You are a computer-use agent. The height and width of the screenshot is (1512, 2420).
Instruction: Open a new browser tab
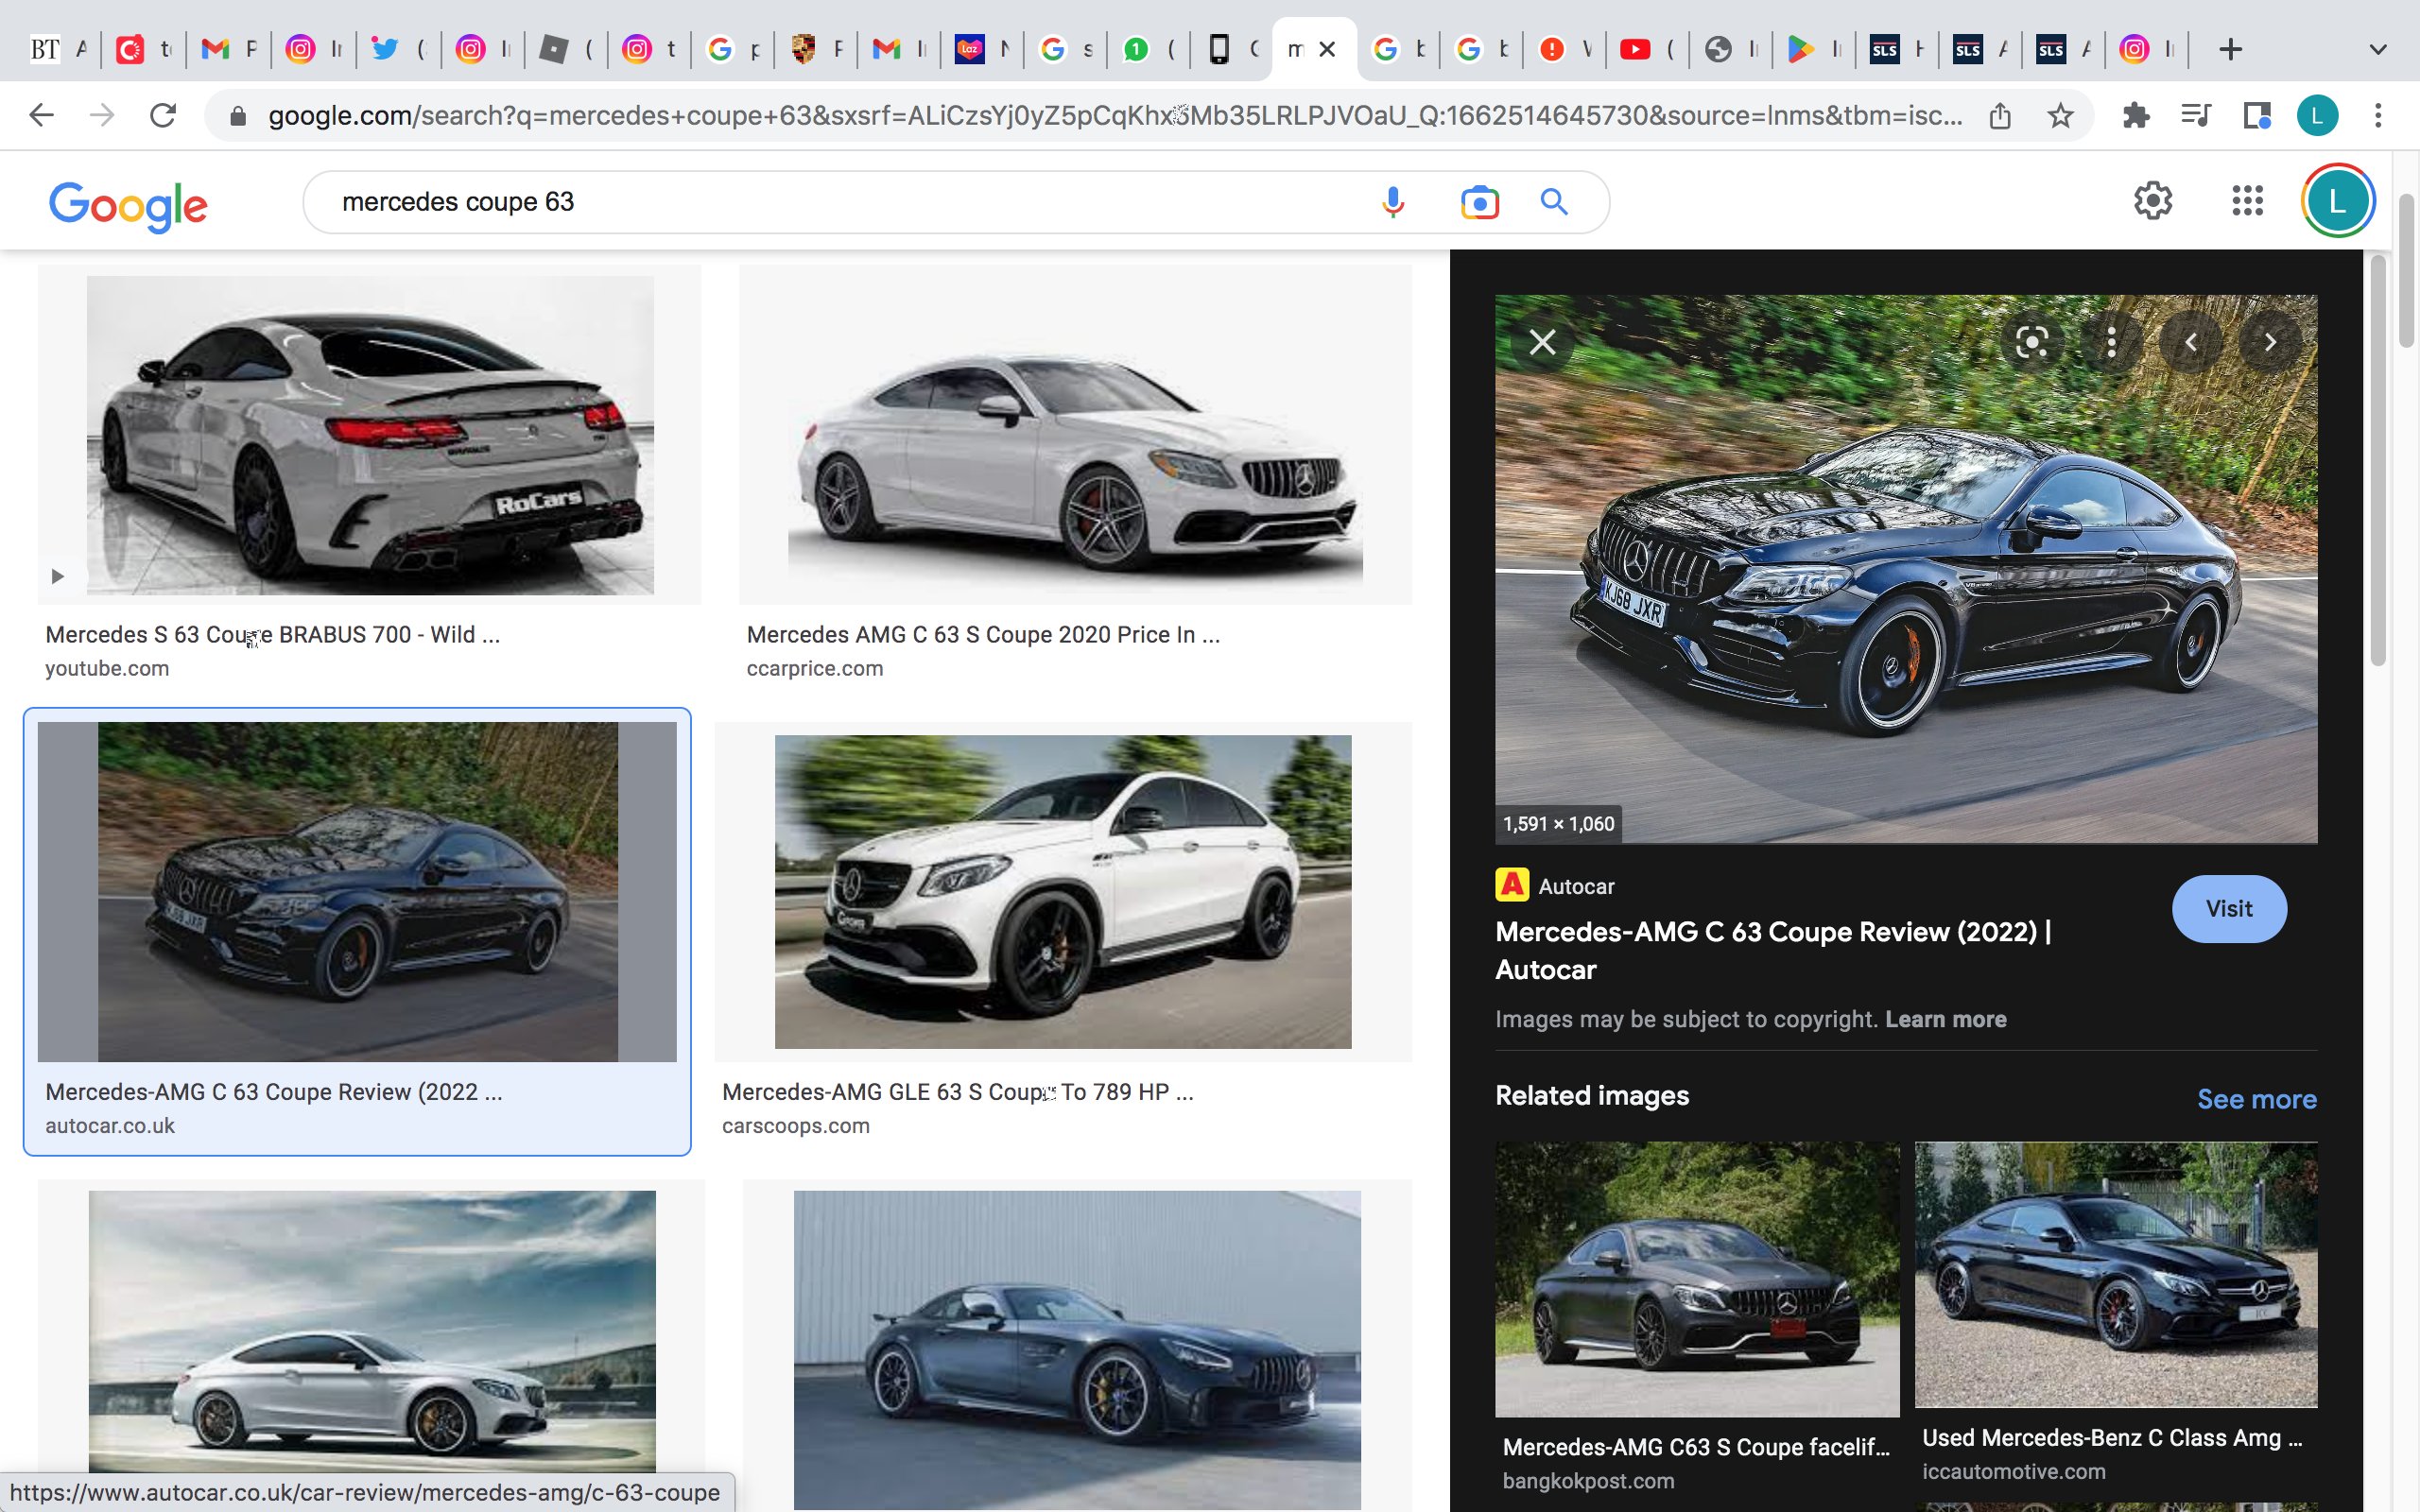[2230, 49]
